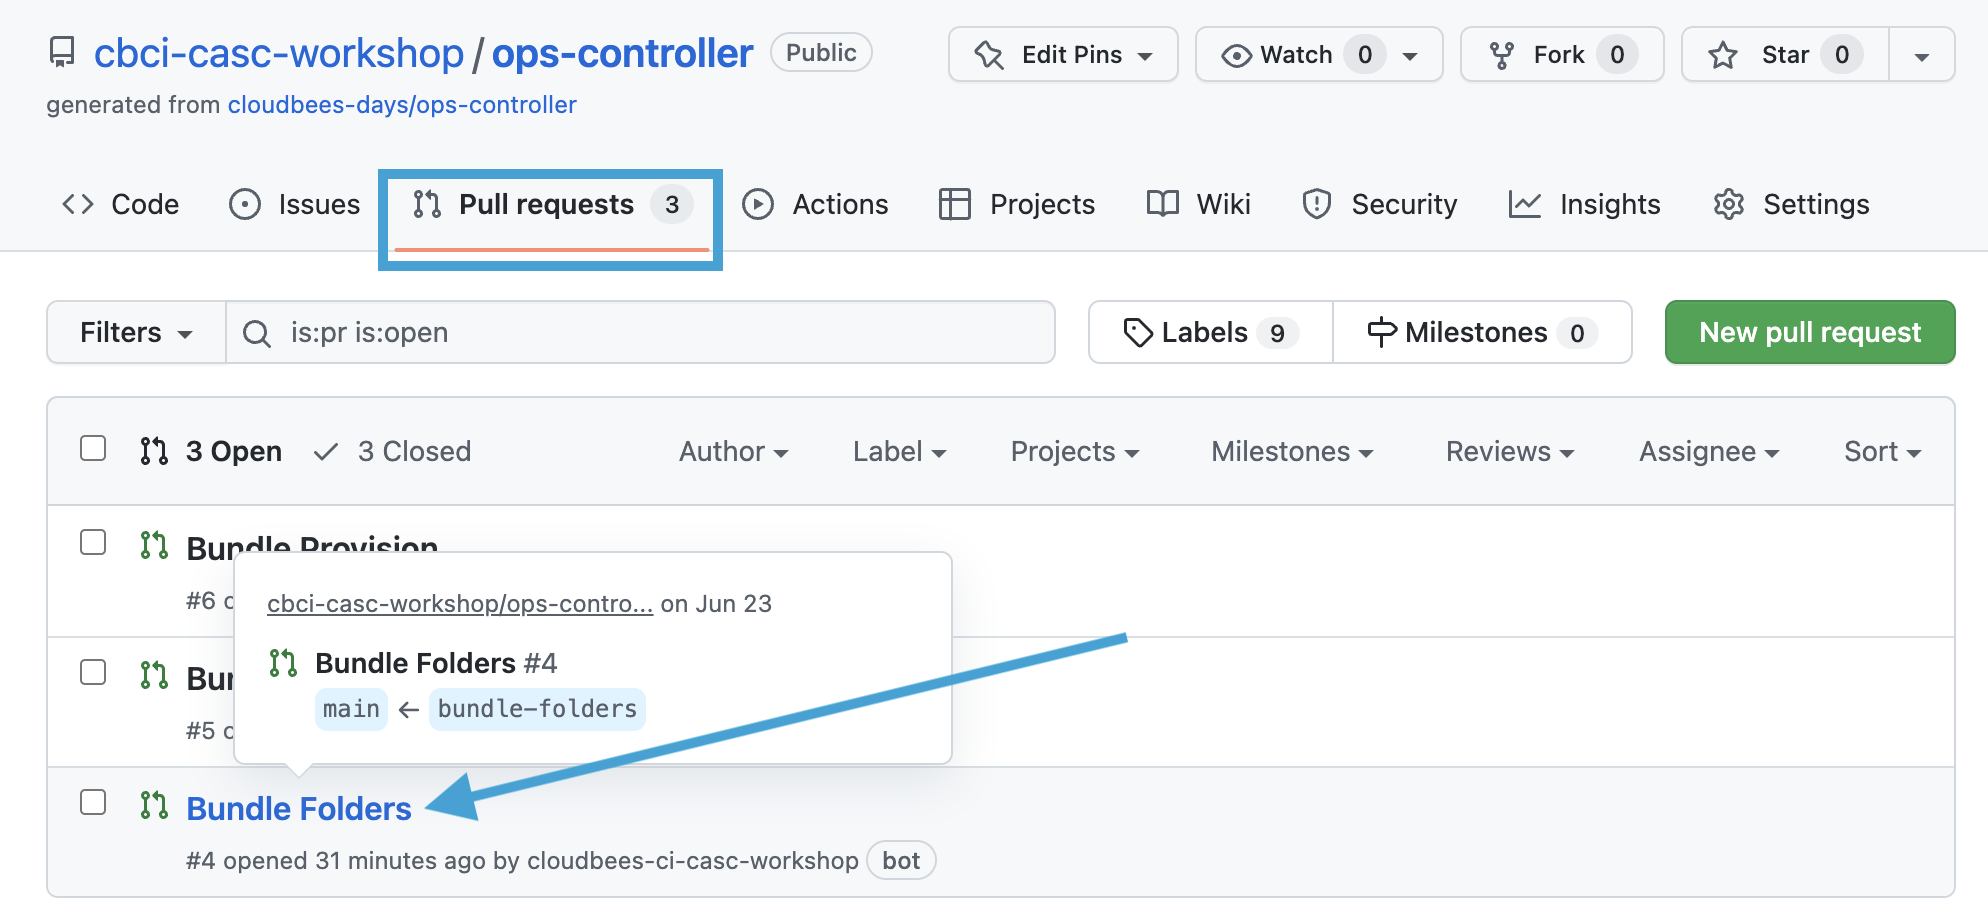Screen dimensions: 1988x924
Task: Click the Watch eye icon
Action: coord(1236,56)
